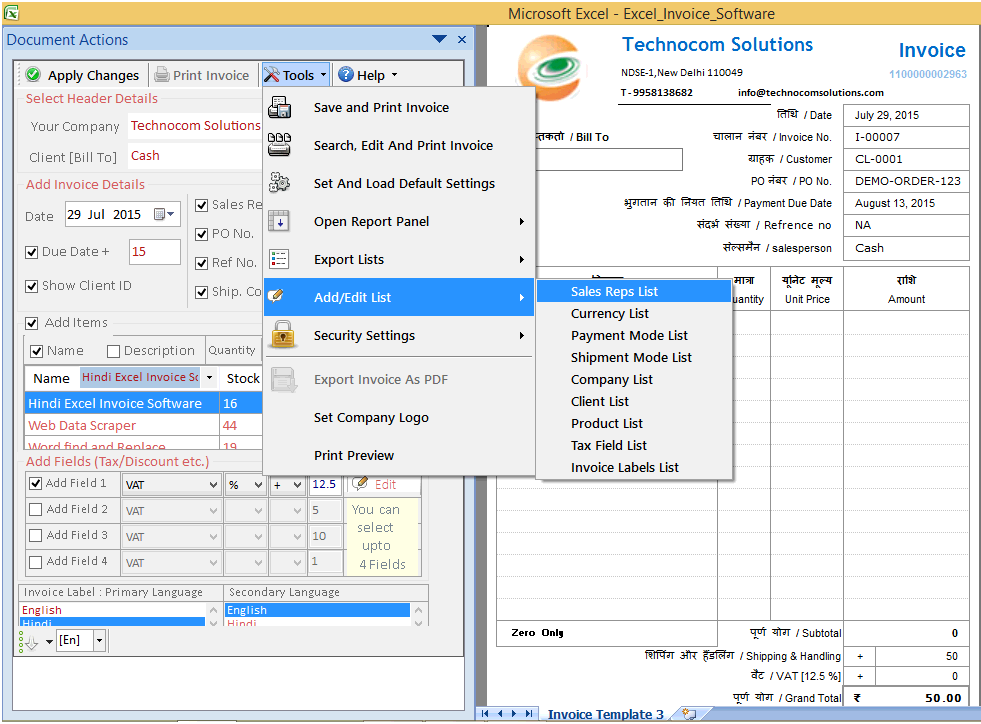Open the Add Field 2 VAT dropdown
Viewport: 981px width, 724px height.
213,511
